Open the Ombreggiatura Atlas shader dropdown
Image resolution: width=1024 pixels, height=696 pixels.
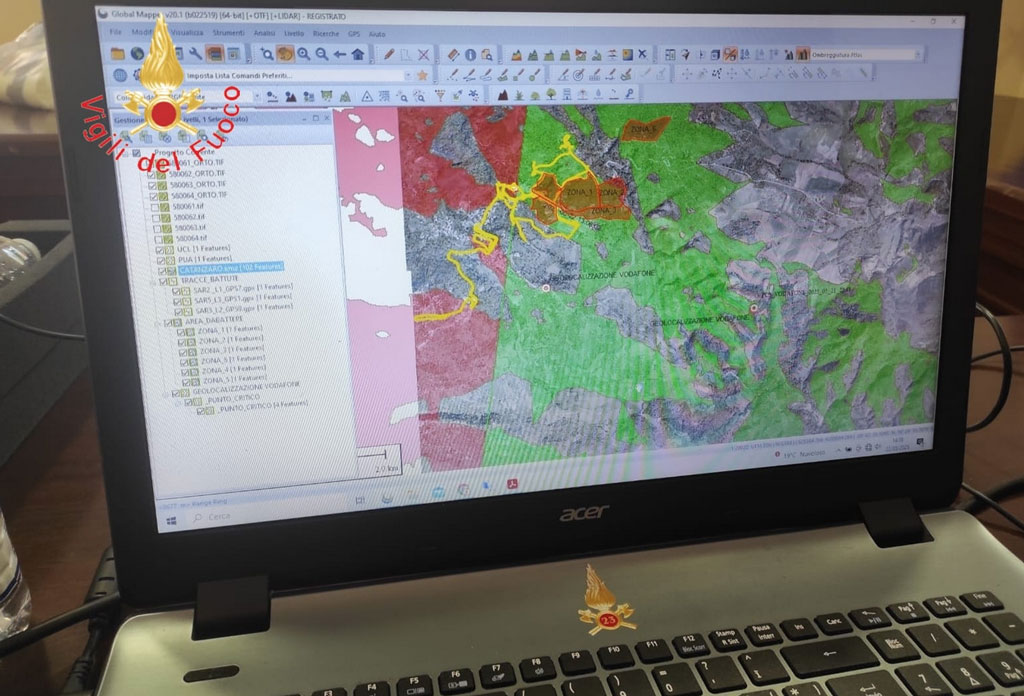(x=918, y=55)
